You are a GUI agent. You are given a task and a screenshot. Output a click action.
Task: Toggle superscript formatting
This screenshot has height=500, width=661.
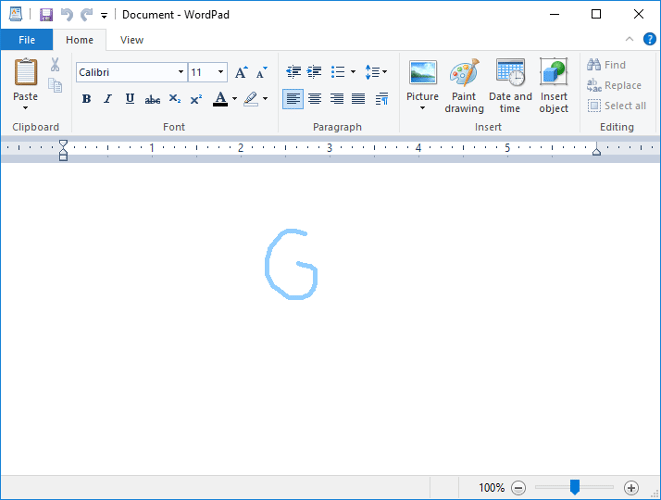(x=196, y=99)
